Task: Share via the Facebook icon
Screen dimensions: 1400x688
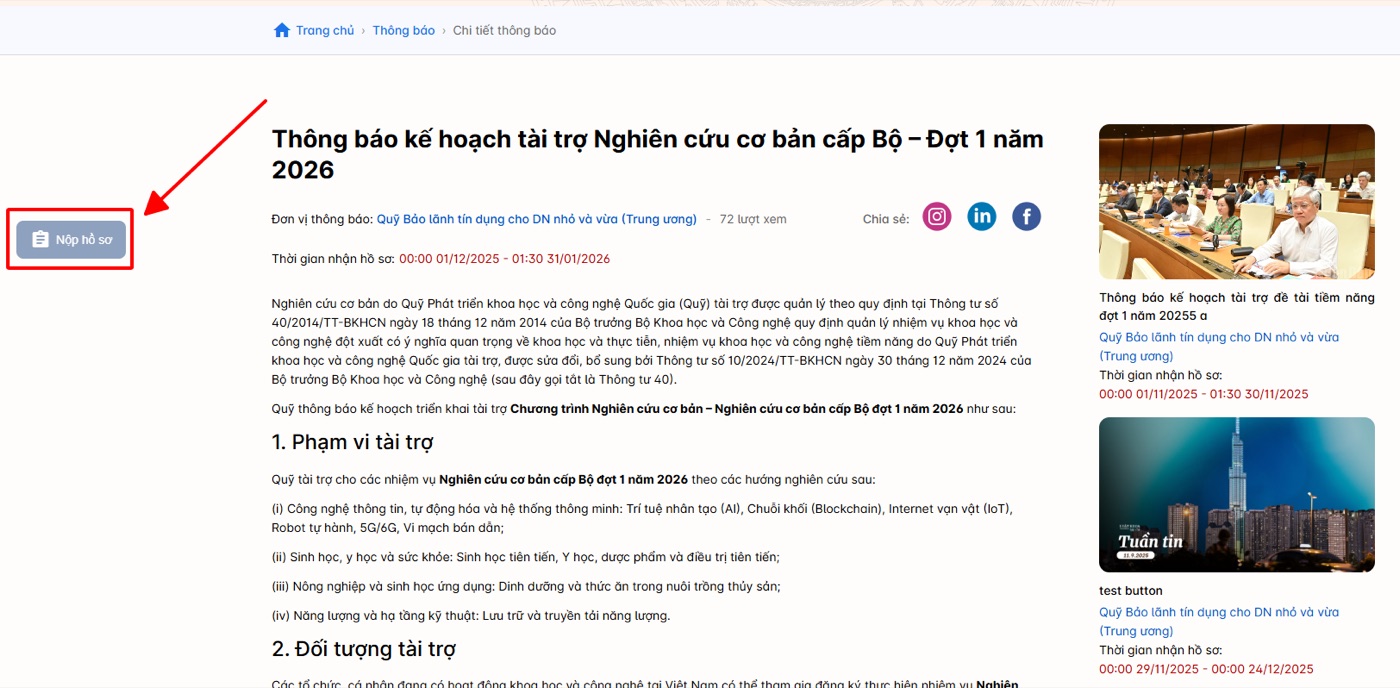Action: pos(1027,216)
